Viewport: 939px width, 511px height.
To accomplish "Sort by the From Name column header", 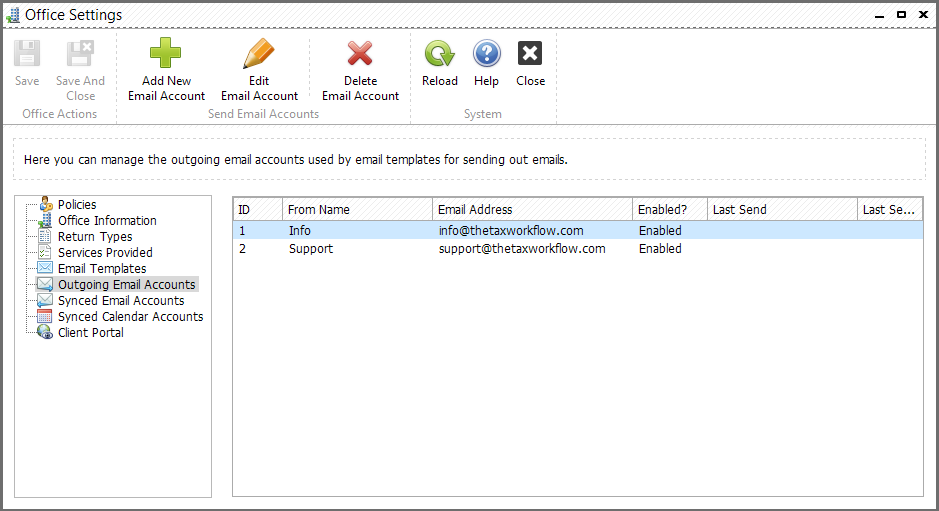I will point(357,209).
